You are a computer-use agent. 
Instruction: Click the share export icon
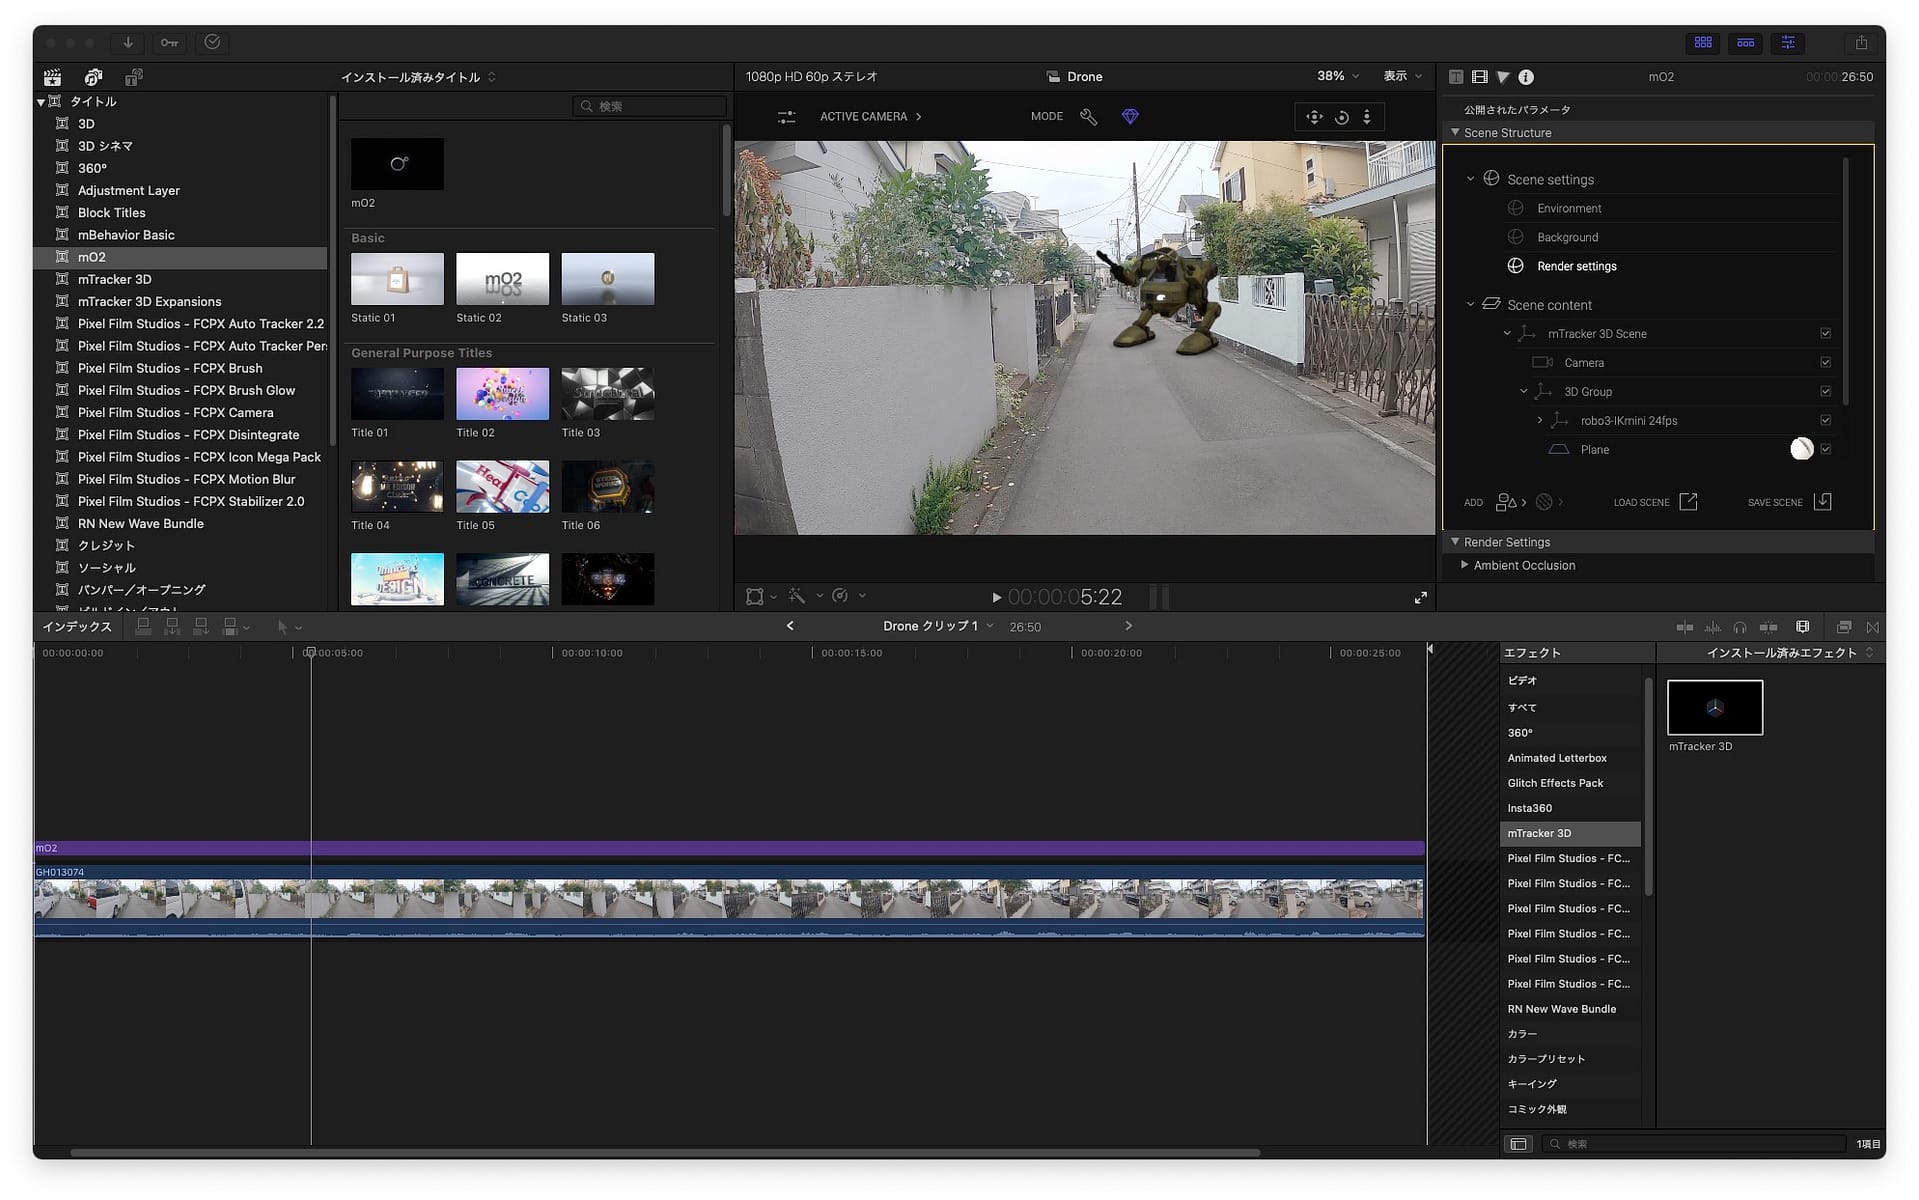tap(1860, 42)
